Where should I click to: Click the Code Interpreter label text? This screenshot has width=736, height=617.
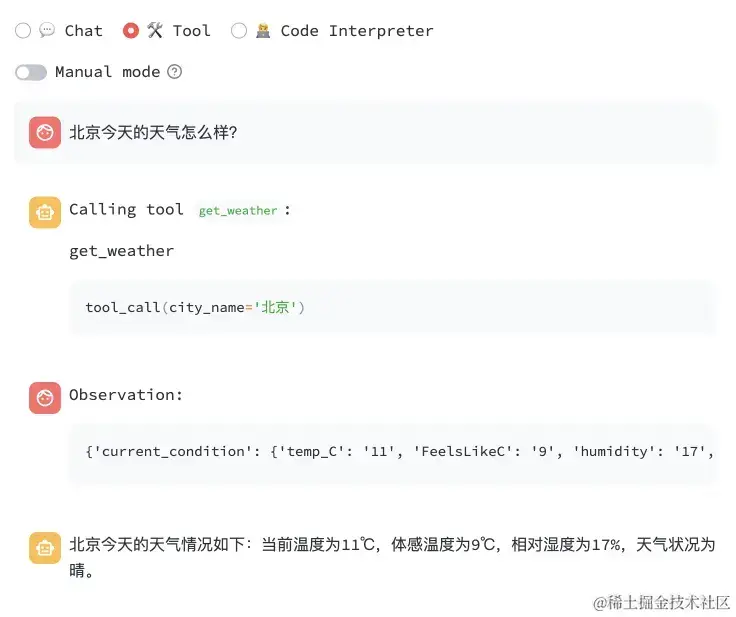357,31
